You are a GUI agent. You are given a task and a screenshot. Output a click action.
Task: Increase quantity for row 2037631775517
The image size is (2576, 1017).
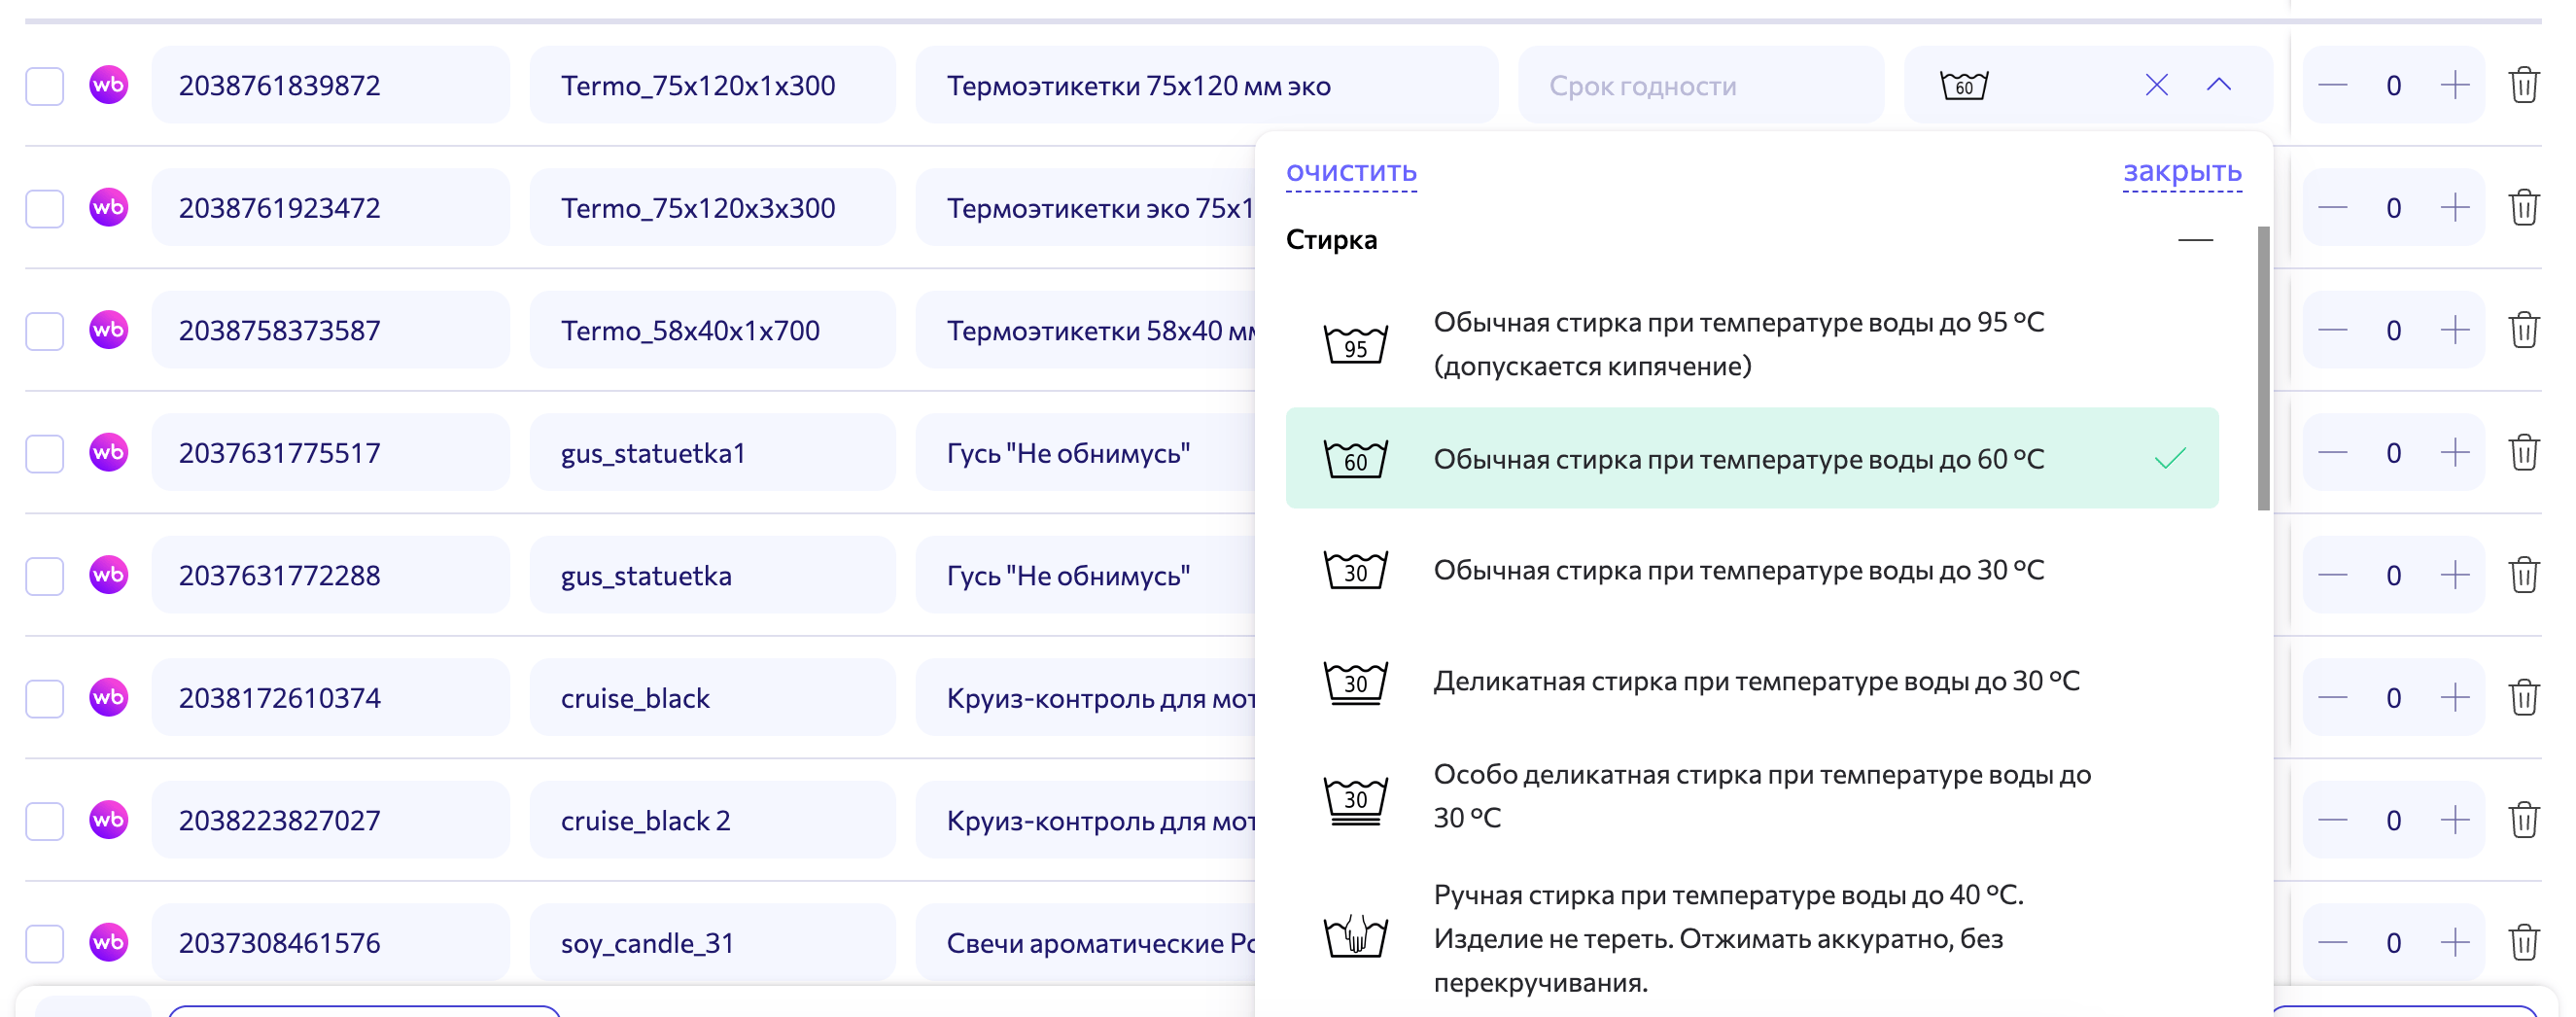[x=2455, y=453]
